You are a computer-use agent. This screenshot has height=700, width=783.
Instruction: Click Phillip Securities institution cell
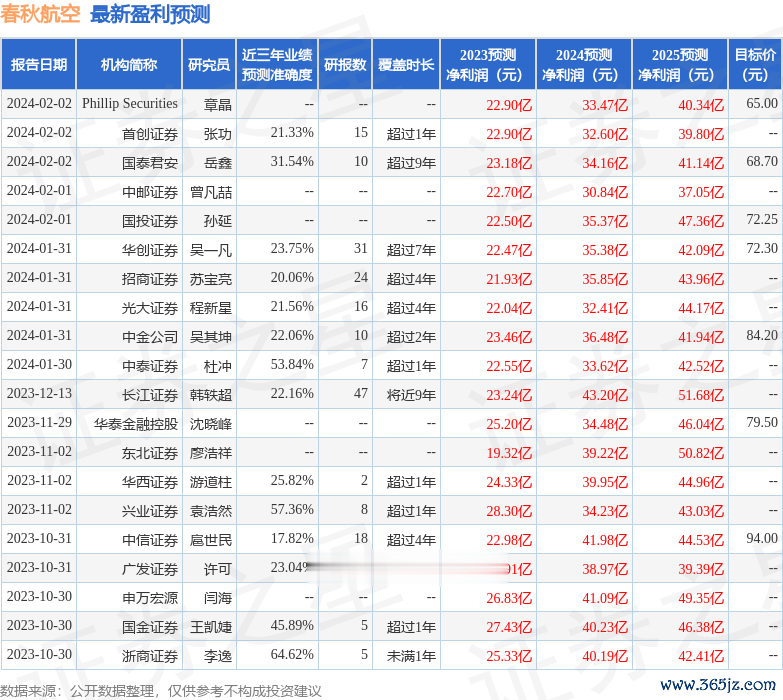point(130,103)
